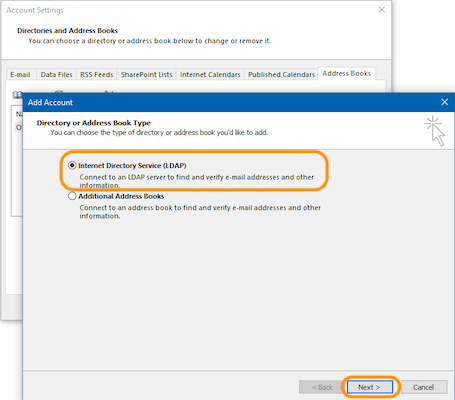Open the Published Calendars tab

[281, 74]
